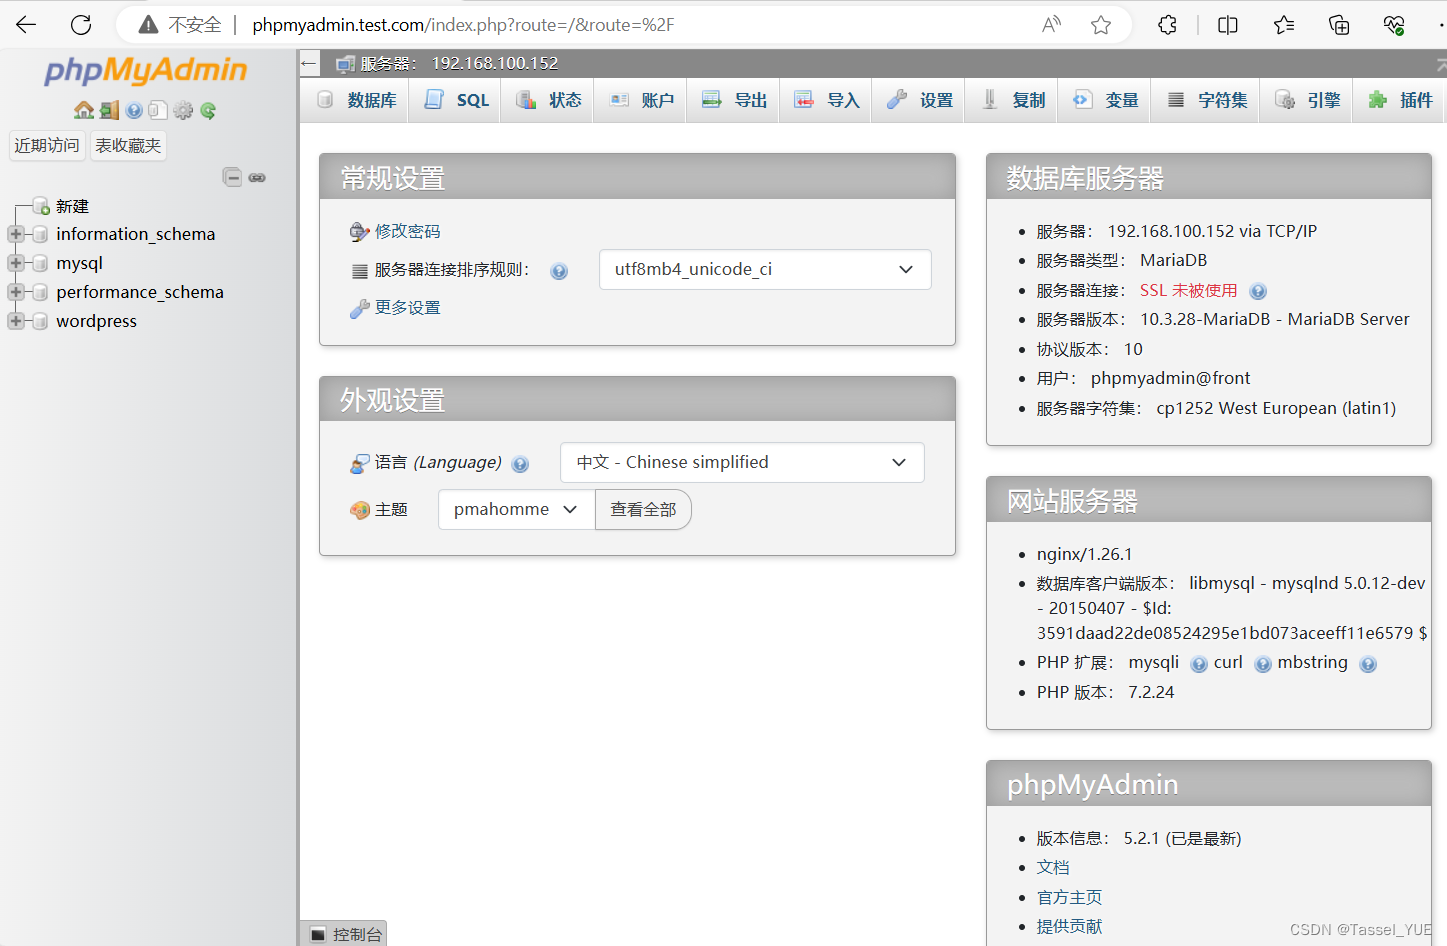Click the phpMyAdmin logo
The width and height of the screenshot is (1447, 946).
146,71
